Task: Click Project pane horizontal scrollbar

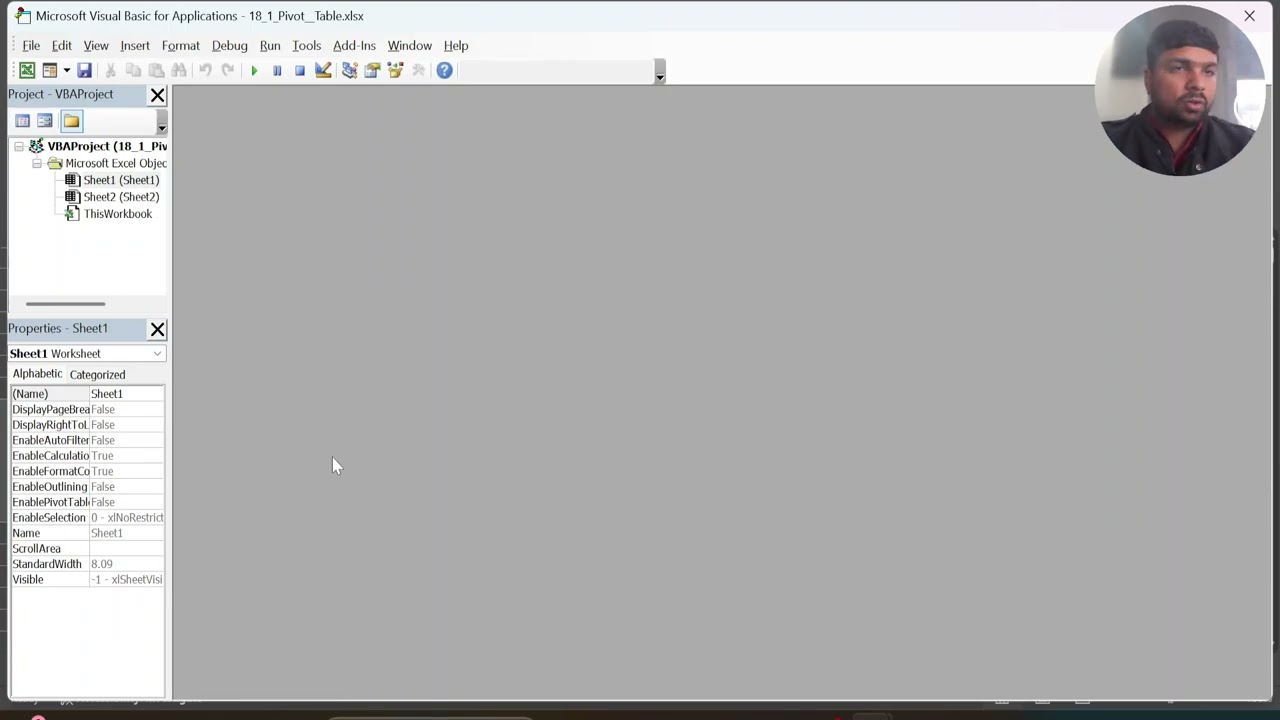Action: pos(65,303)
